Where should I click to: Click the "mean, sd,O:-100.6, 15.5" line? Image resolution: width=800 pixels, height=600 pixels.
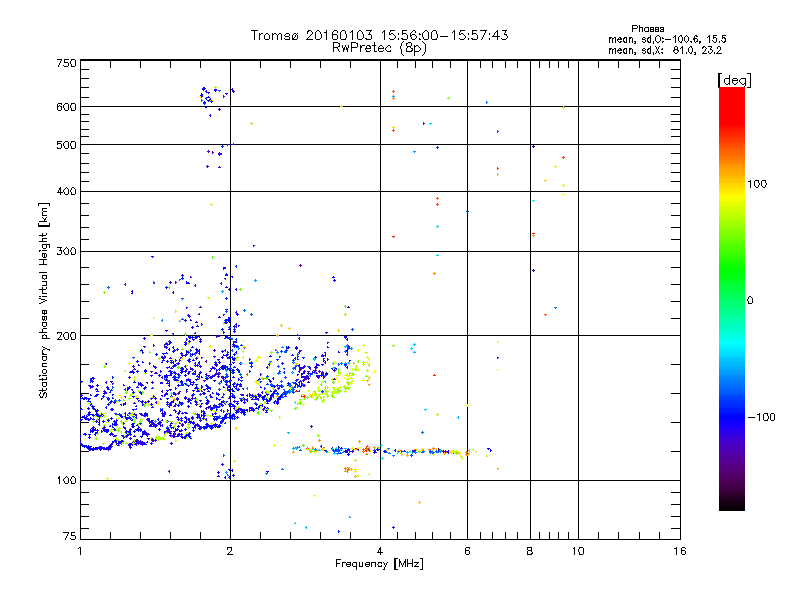pos(667,39)
